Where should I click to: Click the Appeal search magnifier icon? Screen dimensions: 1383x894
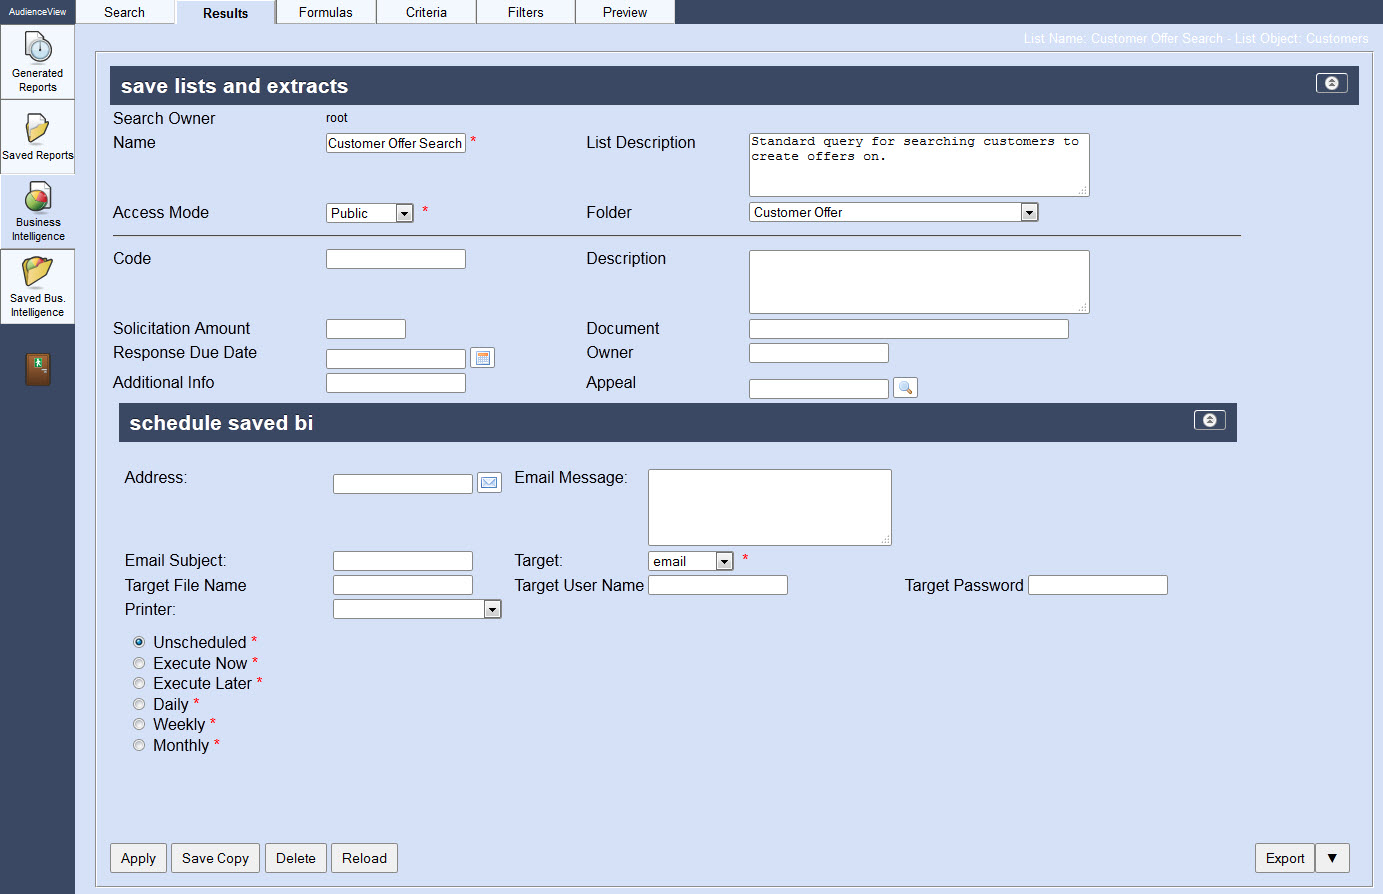905,388
